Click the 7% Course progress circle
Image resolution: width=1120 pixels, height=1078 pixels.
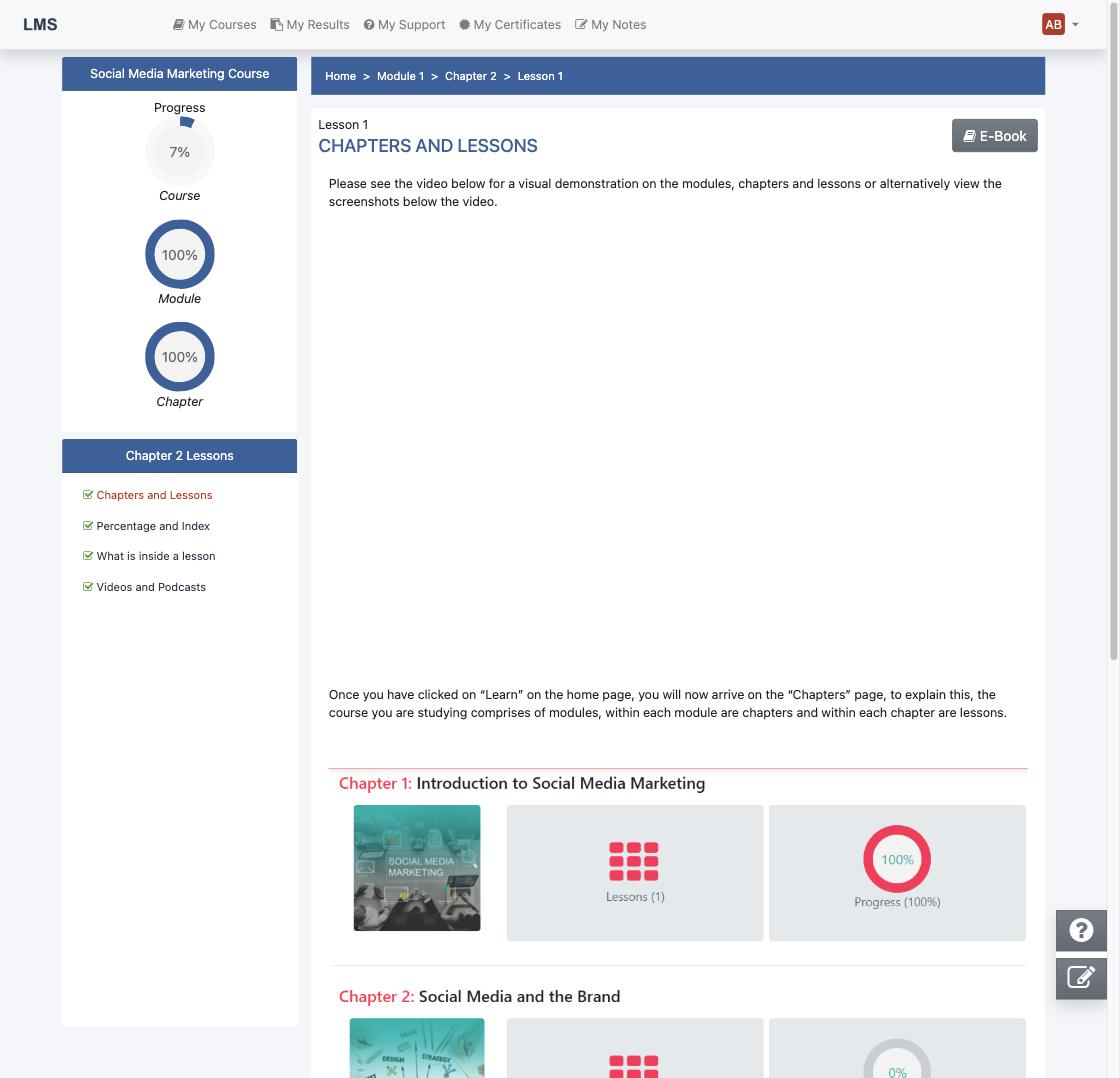tap(179, 151)
